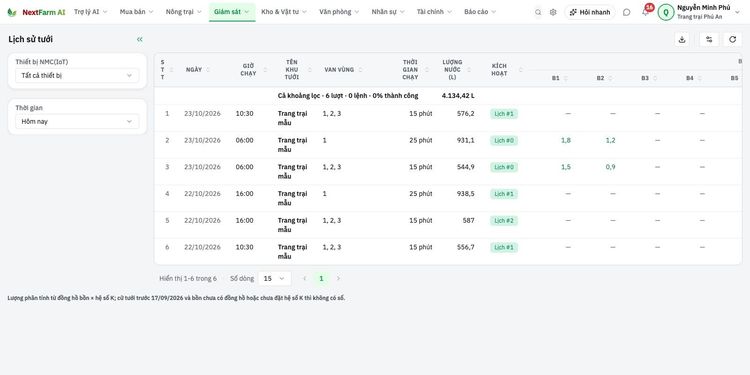Click the Nguyễn Minh Phú user name
This screenshot has height=375, width=750.
click(x=704, y=8)
